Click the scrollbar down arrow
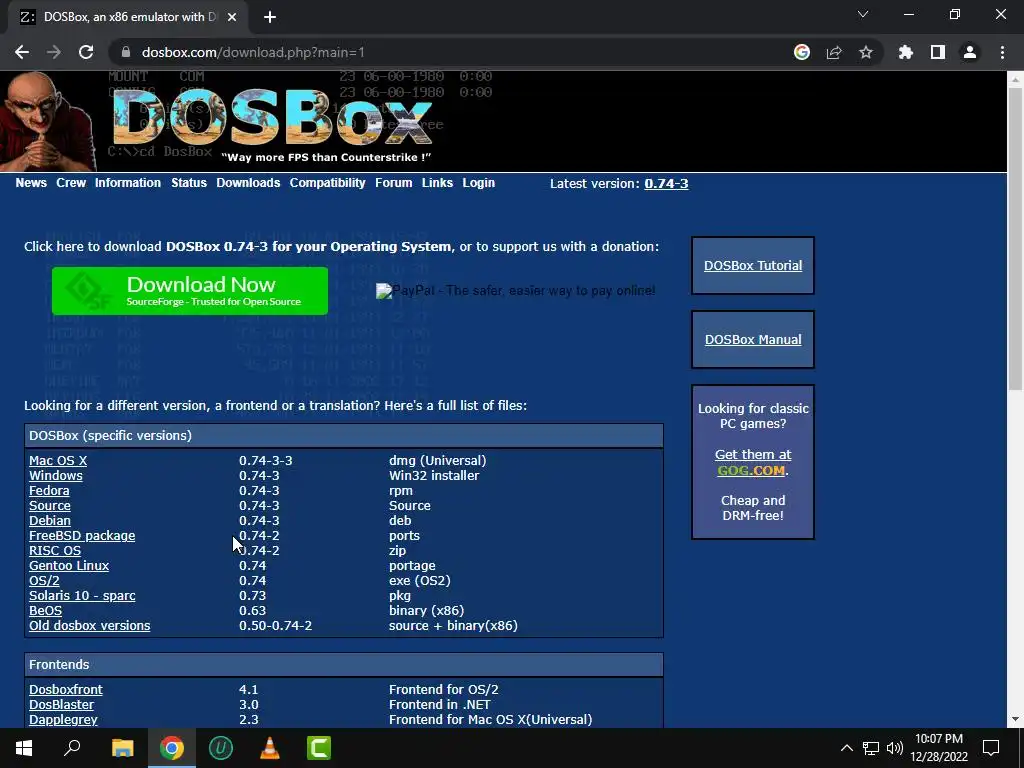Screen dimensions: 1024x768 (x=1015, y=720)
